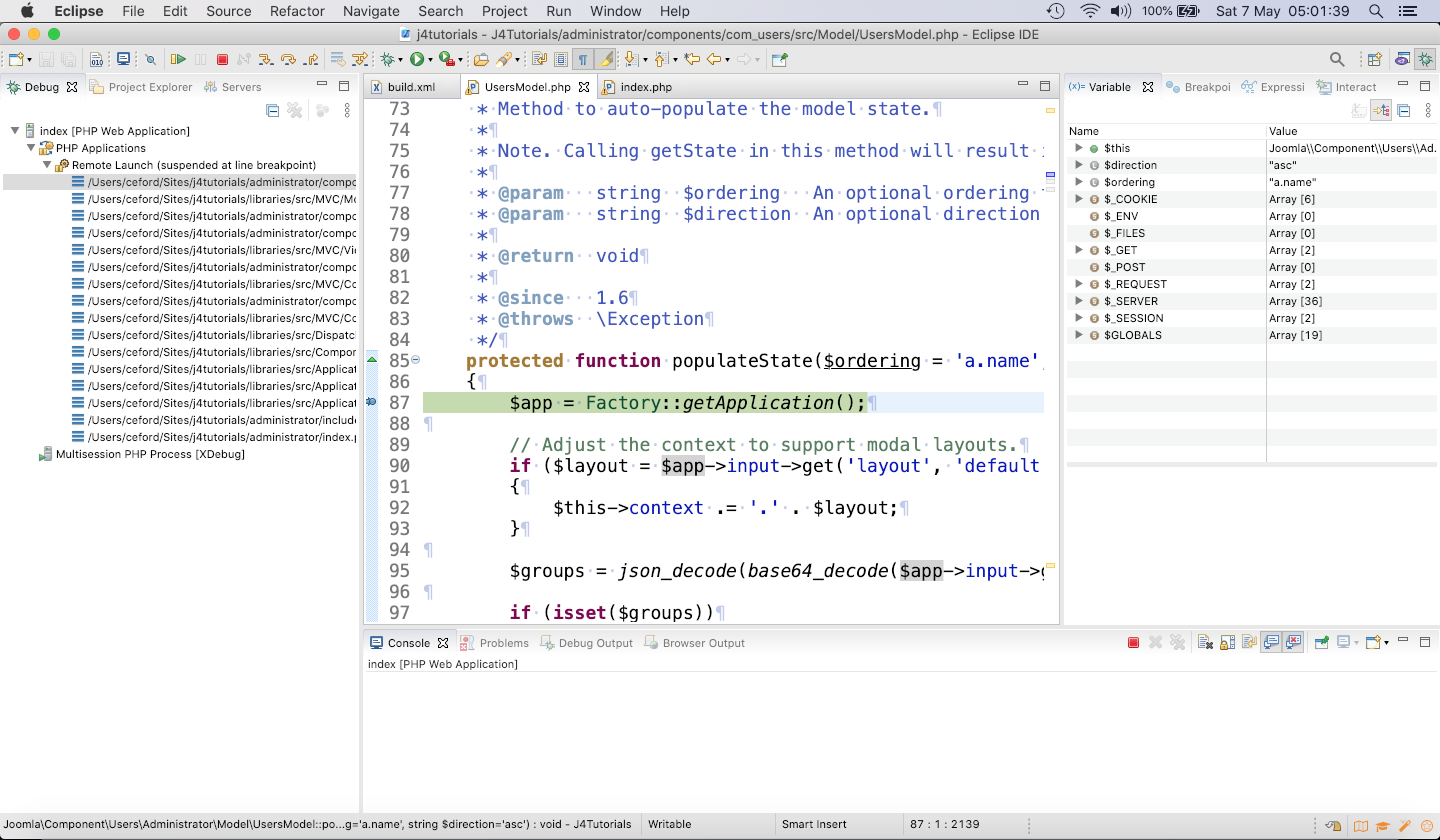This screenshot has width=1440, height=840.
Task: Open the Spotlight search icon in the menu bar
Action: click(x=1376, y=12)
